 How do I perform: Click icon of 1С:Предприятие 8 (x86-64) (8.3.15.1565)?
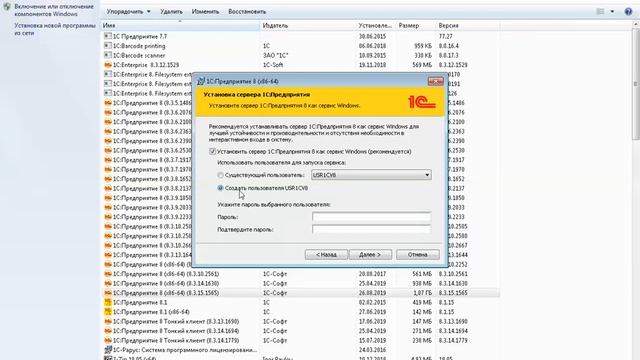point(108,293)
